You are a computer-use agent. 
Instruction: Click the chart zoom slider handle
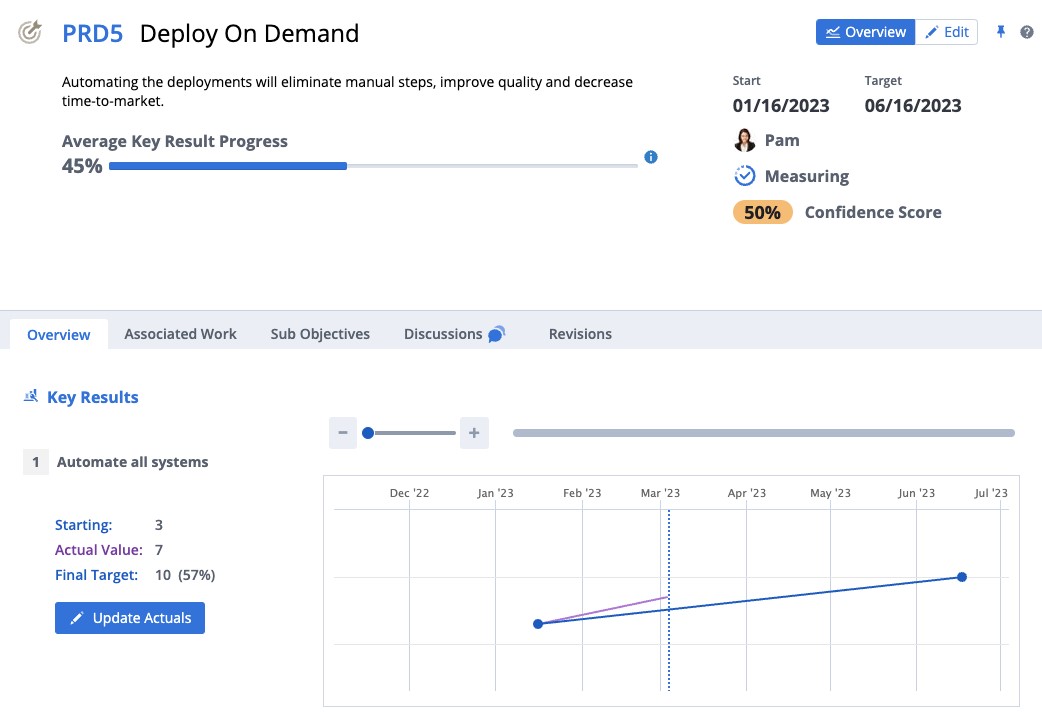point(368,433)
